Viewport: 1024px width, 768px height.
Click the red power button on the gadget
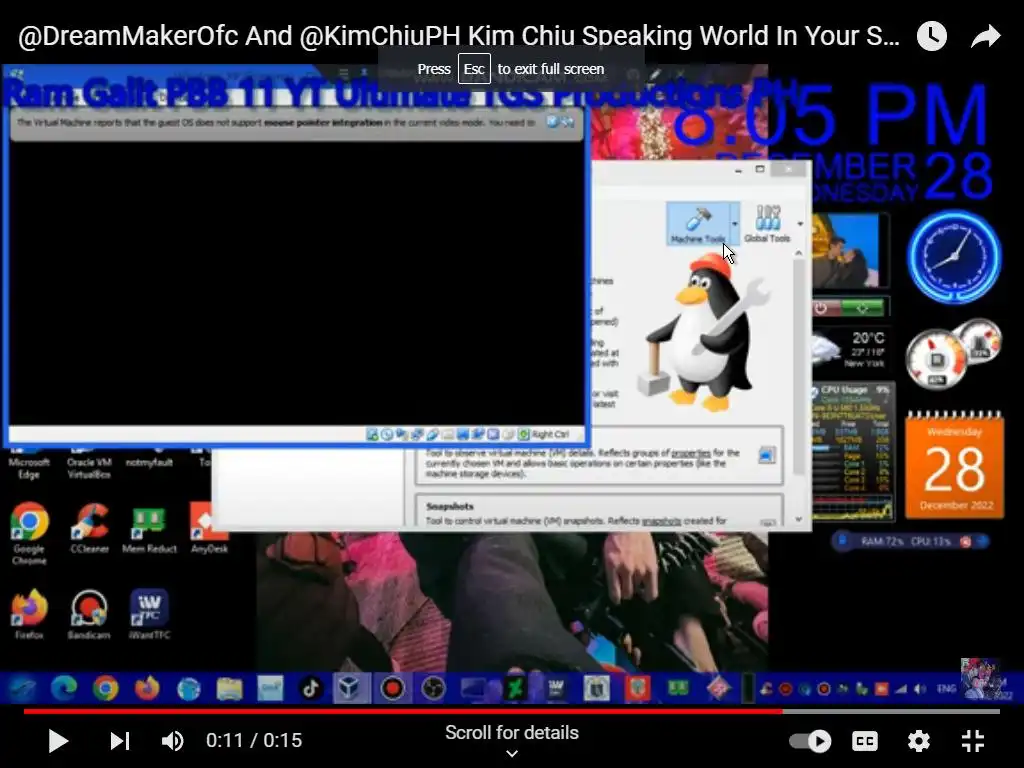click(822, 308)
